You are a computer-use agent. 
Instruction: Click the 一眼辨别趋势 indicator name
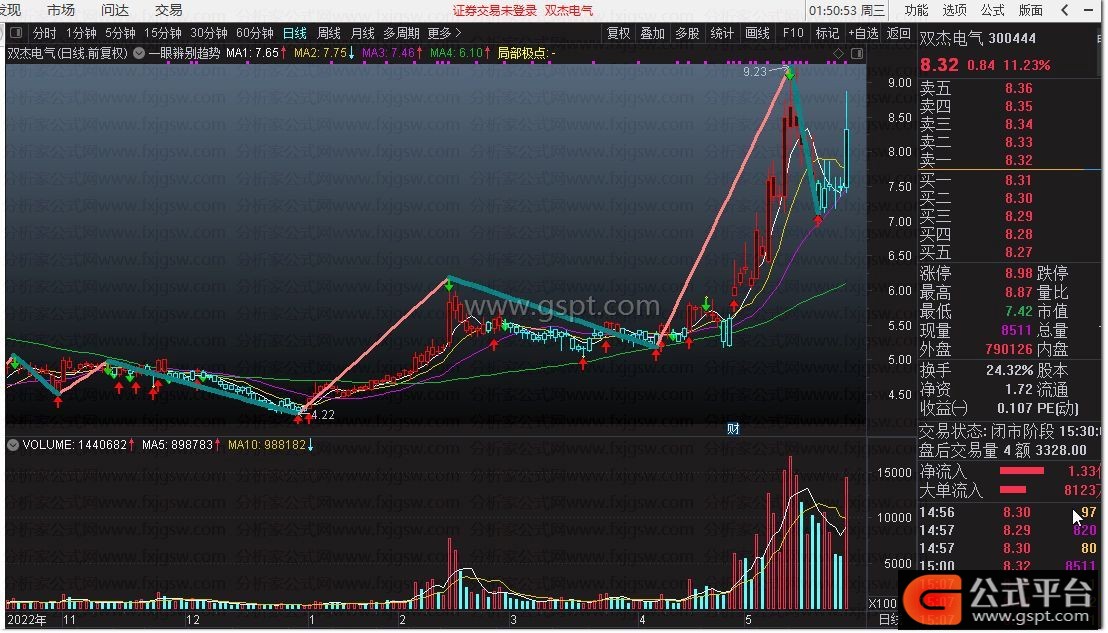pos(184,53)
